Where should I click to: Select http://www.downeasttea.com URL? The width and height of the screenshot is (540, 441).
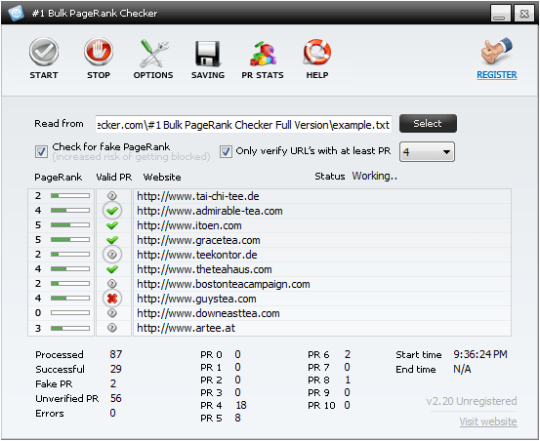208,313
